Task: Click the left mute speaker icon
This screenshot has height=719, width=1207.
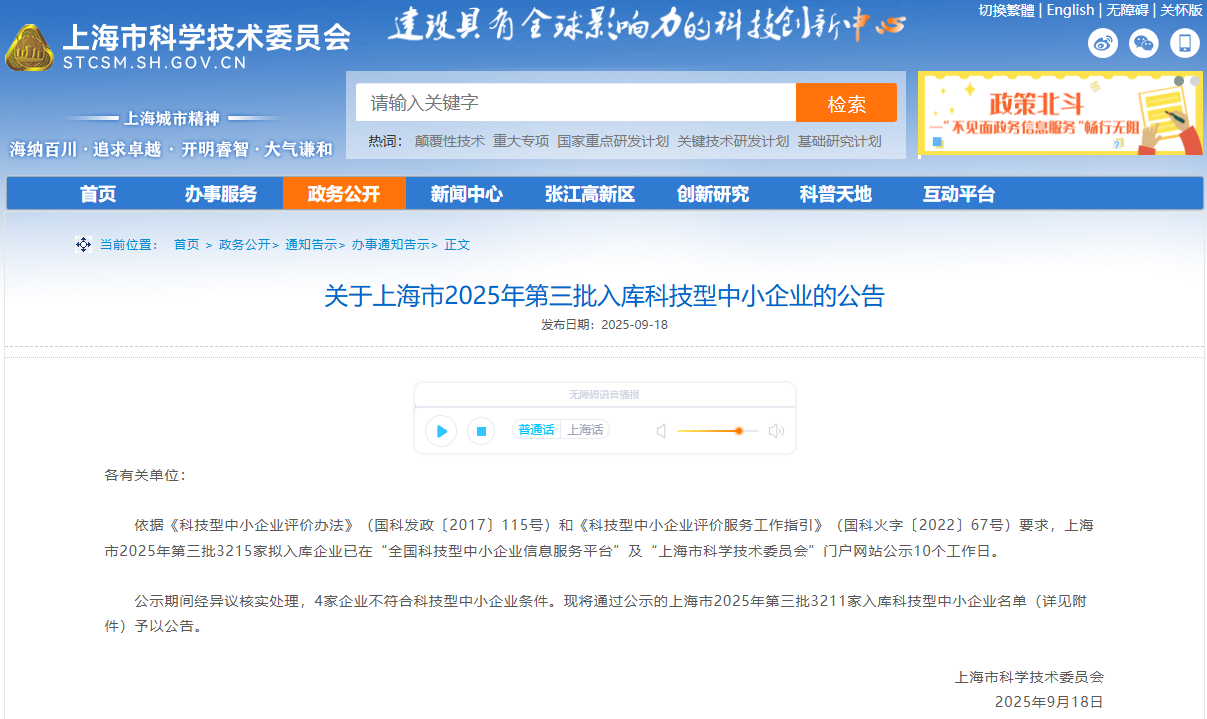Action: point(661,430)
